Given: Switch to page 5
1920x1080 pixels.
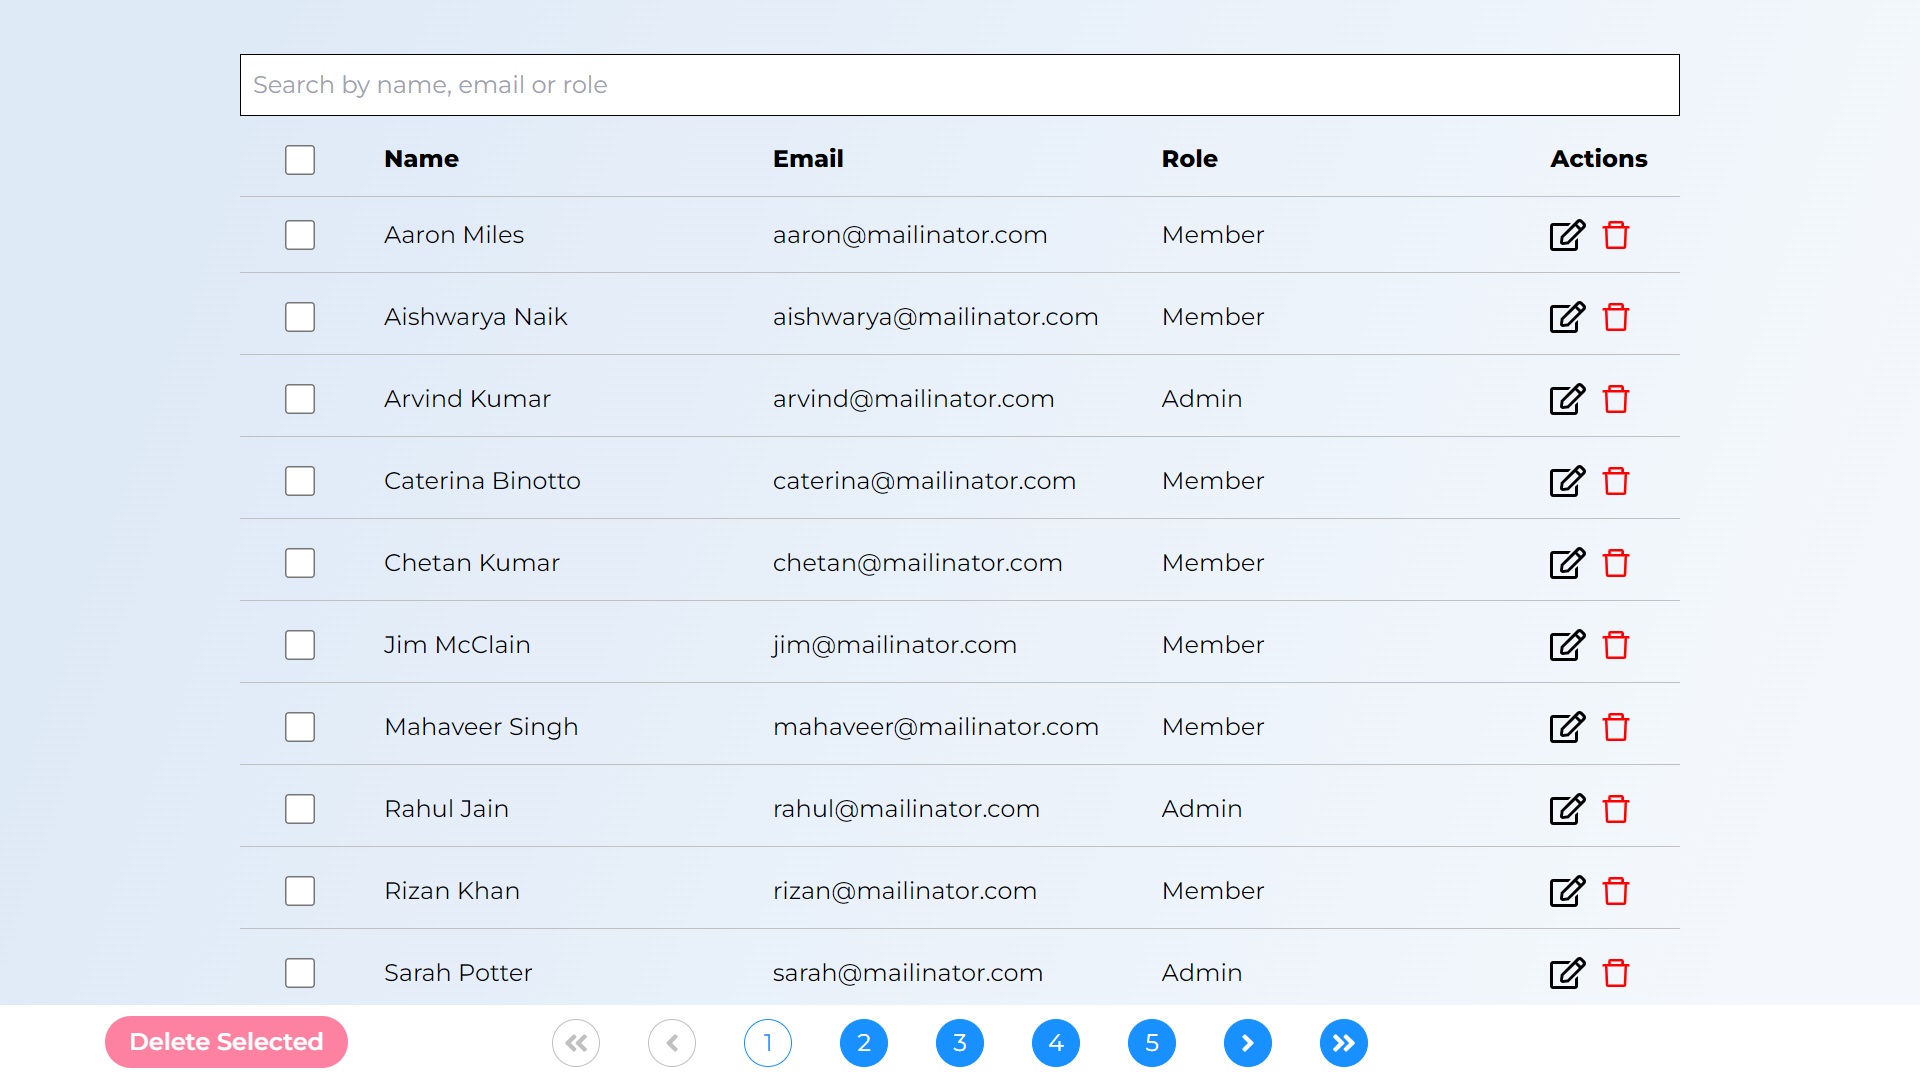Looking at the screenshot, I should [x=1151, y=1043].
